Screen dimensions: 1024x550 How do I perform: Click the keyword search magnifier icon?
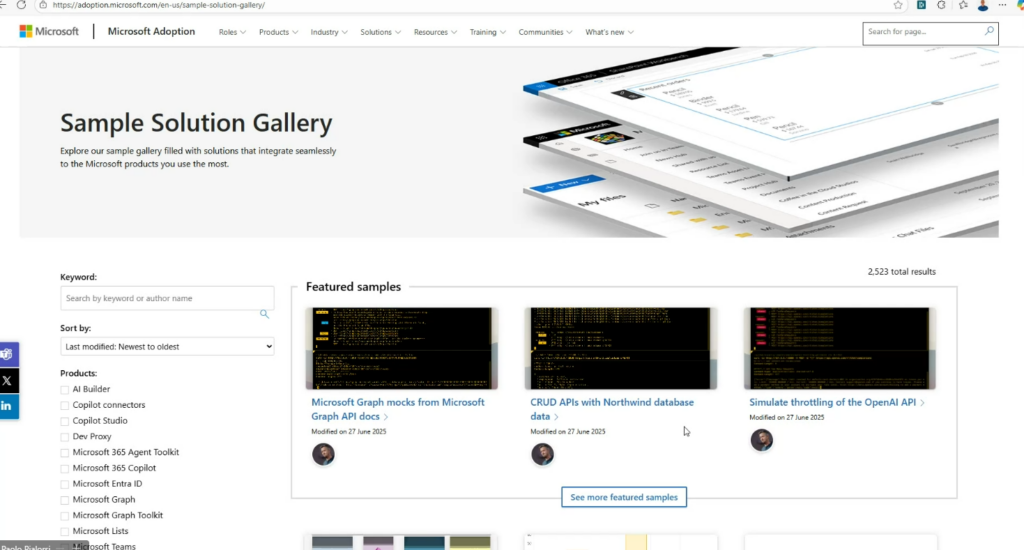click(x=264, y=314)
